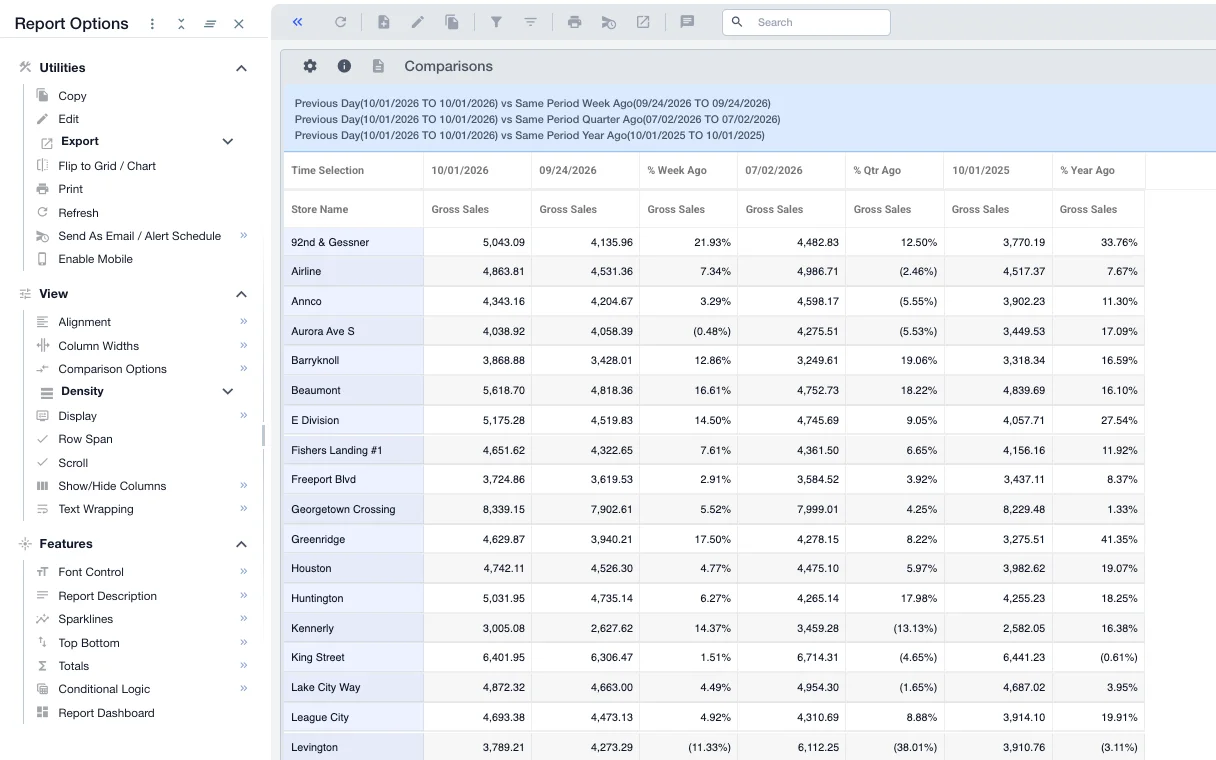Select Print in Utilities list

pos(70,189)
